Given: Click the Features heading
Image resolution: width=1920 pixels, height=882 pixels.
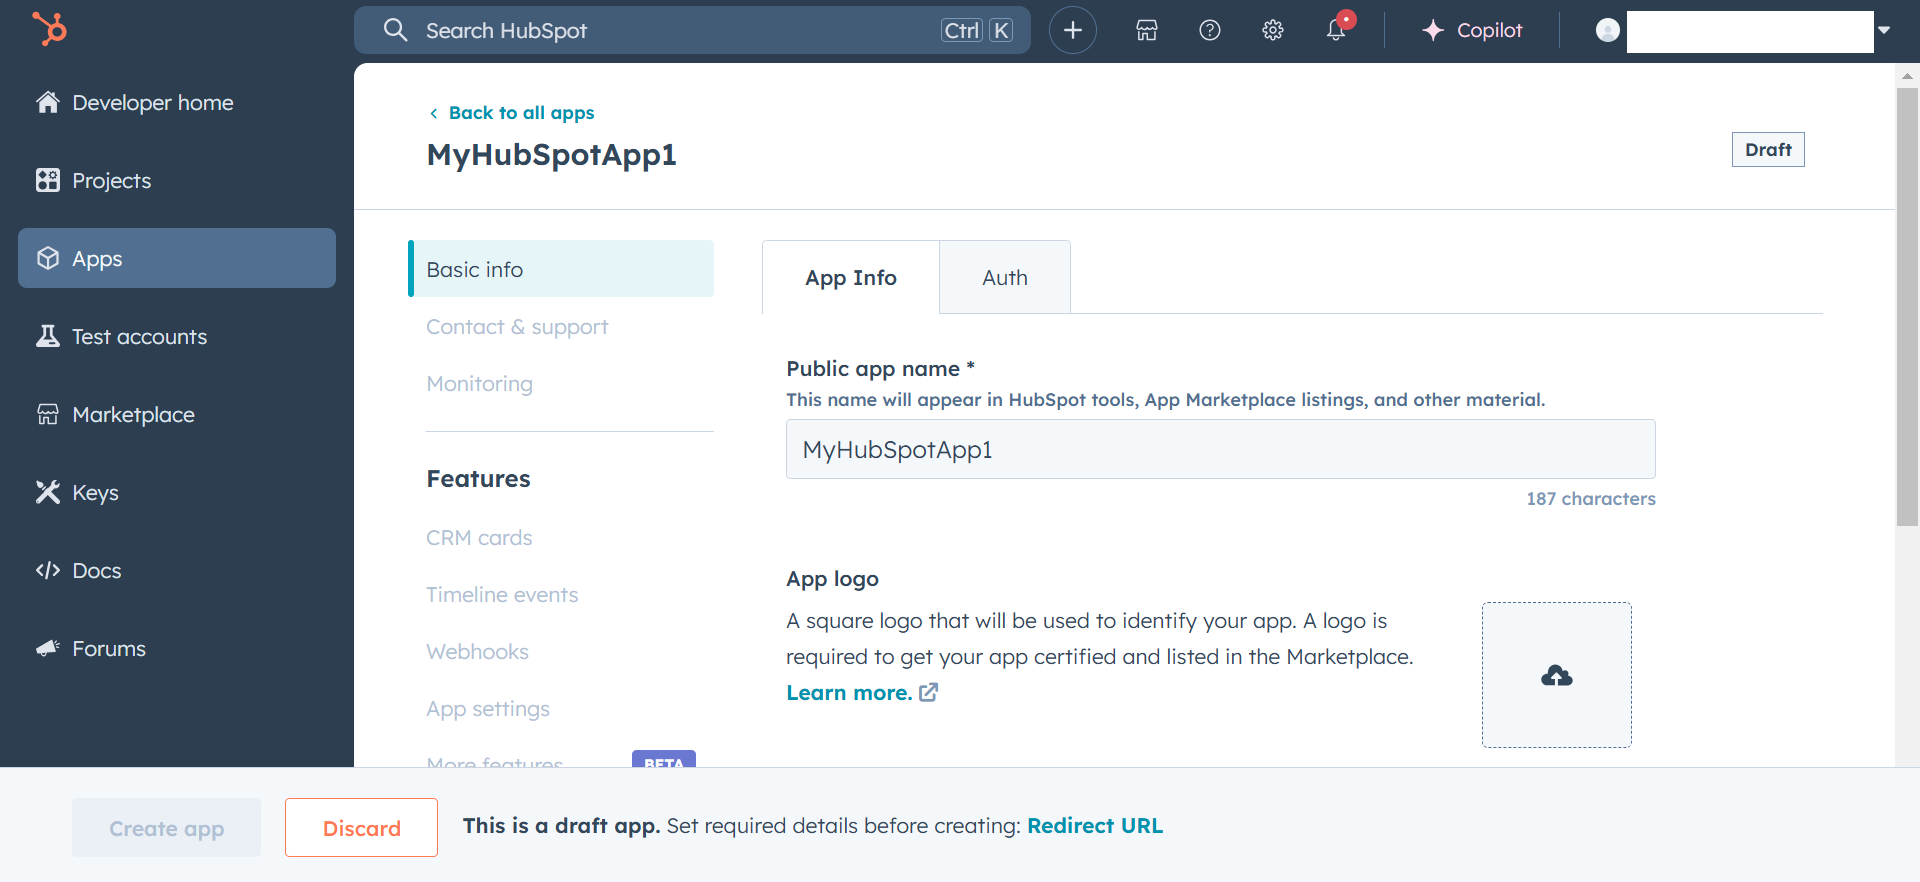Looking at the screenshot, I should (478, 479).
